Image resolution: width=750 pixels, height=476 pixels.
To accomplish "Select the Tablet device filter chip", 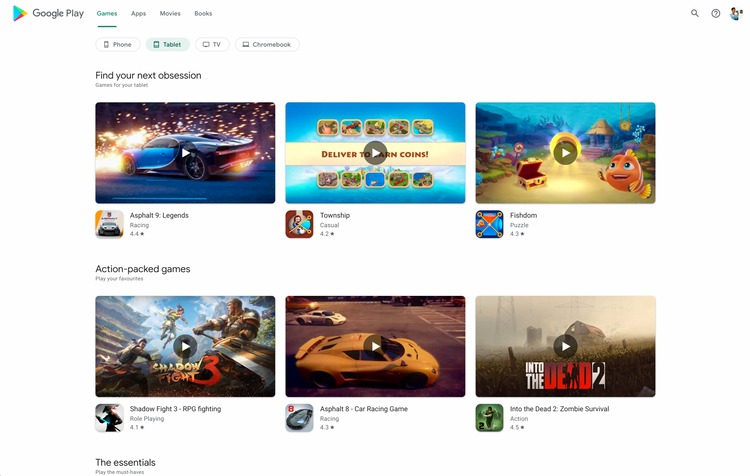I will [167, 44].
